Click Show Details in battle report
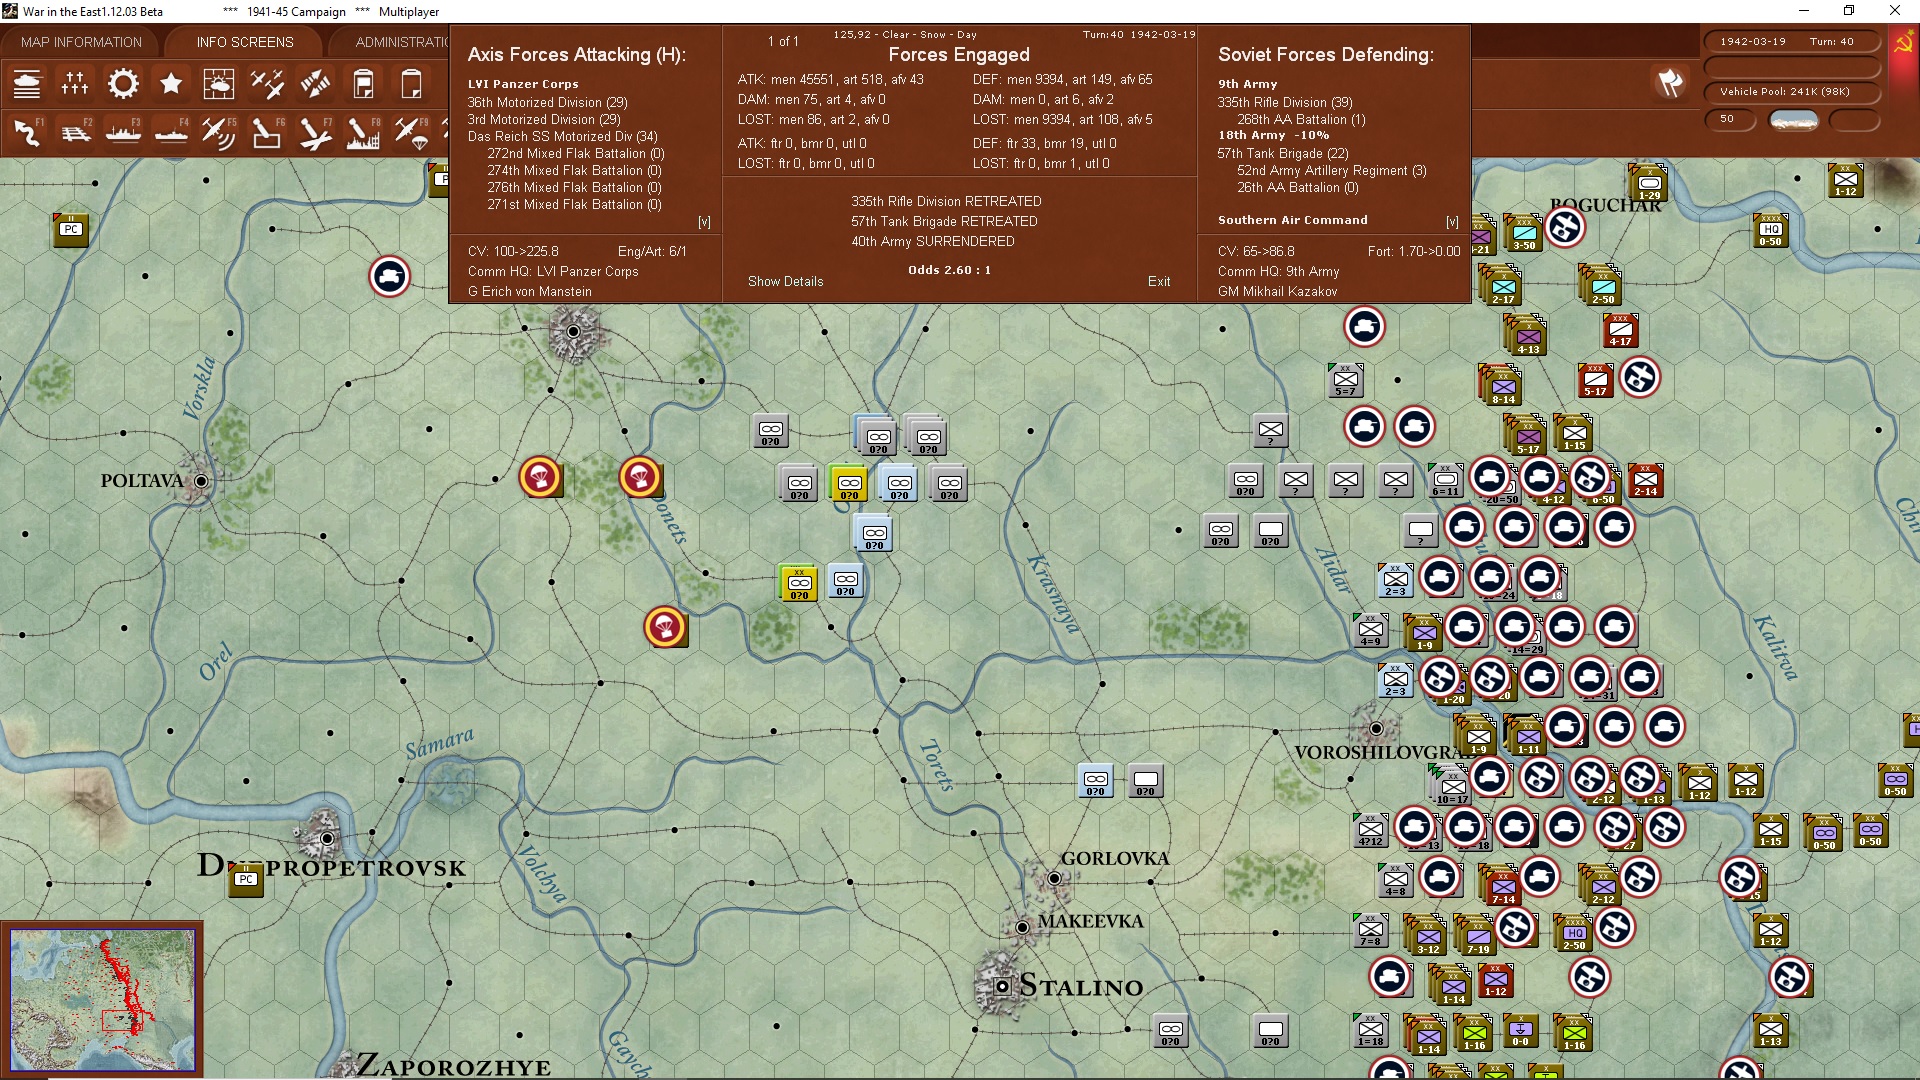1920x1080 pixels. click(785, 281)
